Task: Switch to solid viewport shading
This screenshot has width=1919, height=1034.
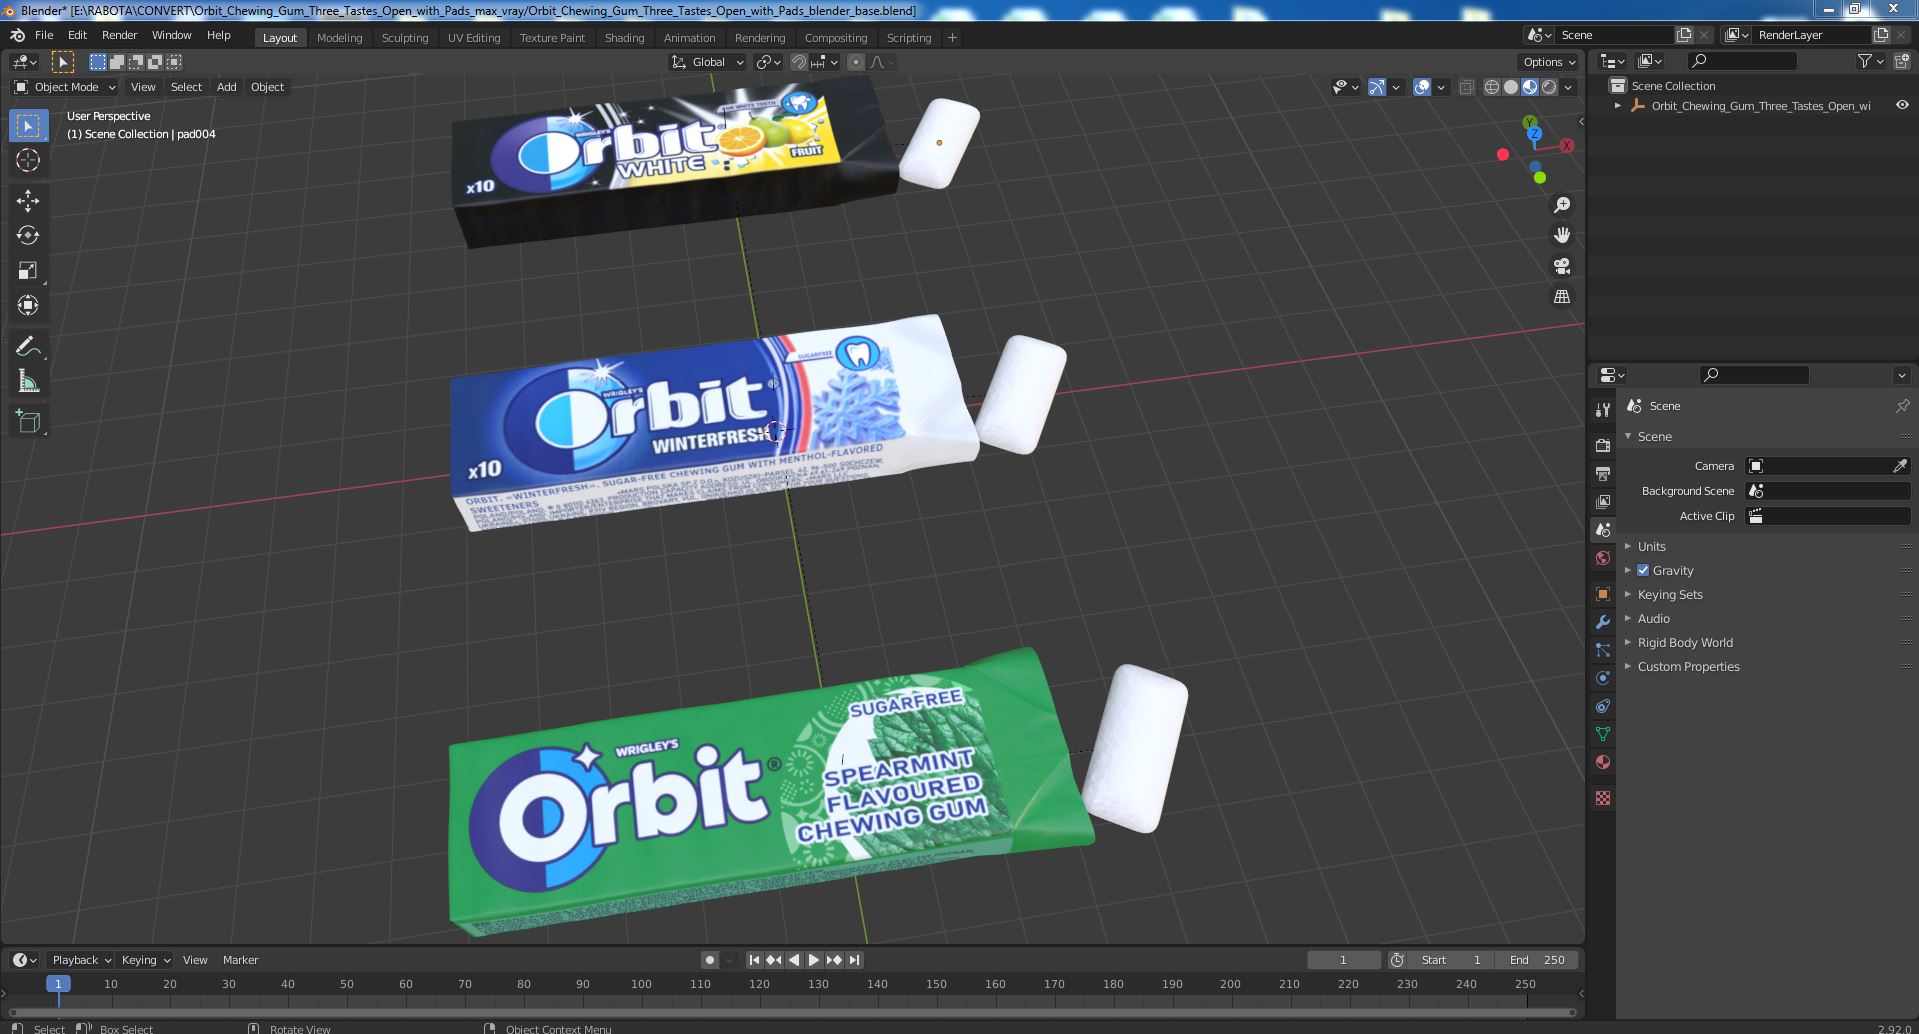Action: pos(1511,87)
